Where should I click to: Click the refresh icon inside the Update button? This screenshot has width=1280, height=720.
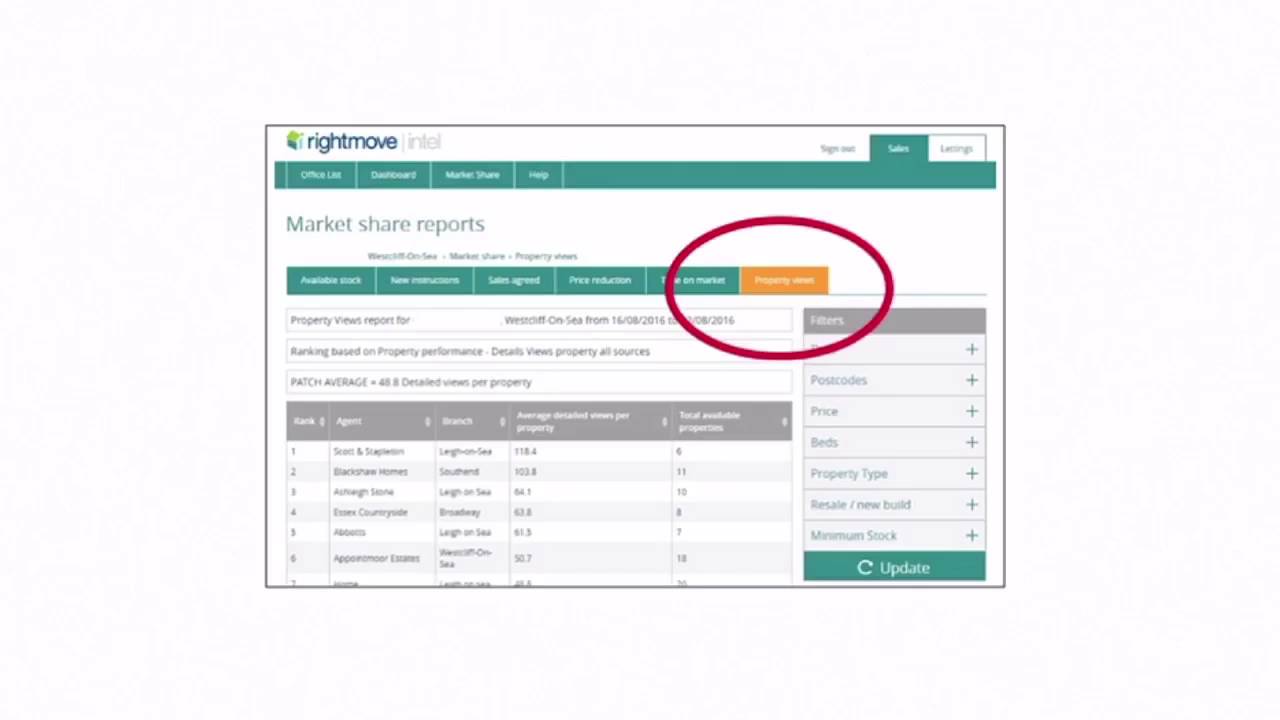point(864,567)
